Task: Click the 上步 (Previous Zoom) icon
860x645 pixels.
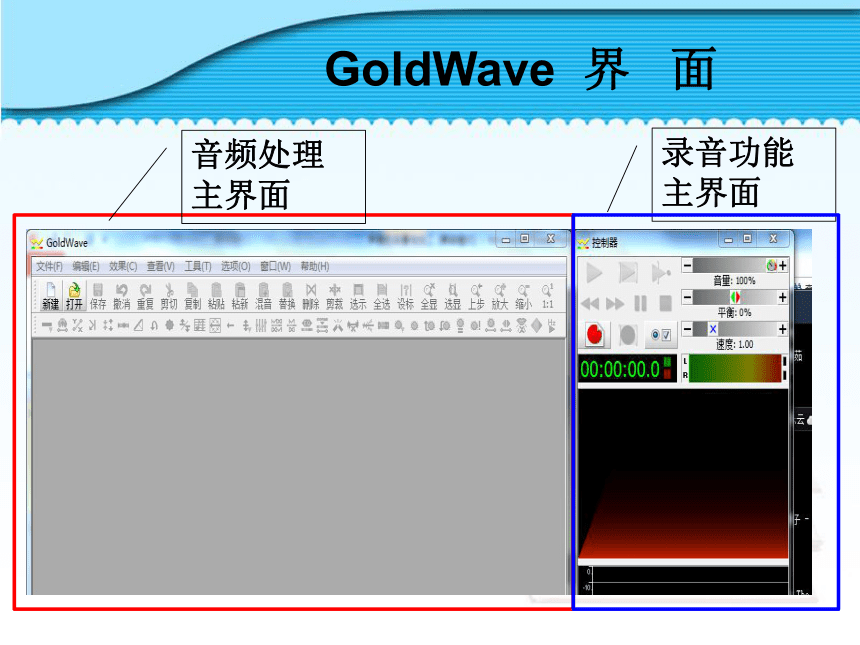Action: (x=476, y=296)
